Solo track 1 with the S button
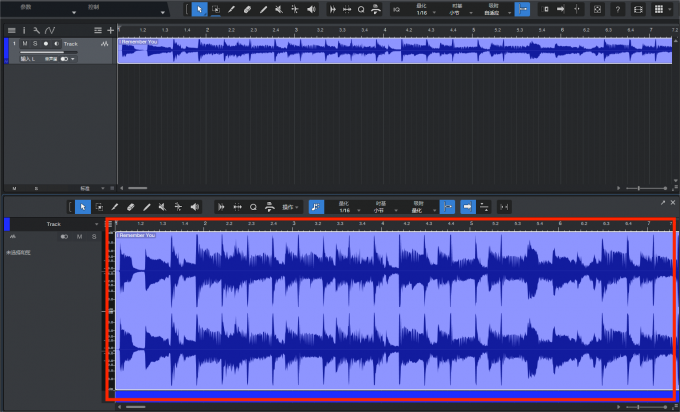Image resolution: width=680 pixels, height=412 pixels. click(x=35, y=45)
